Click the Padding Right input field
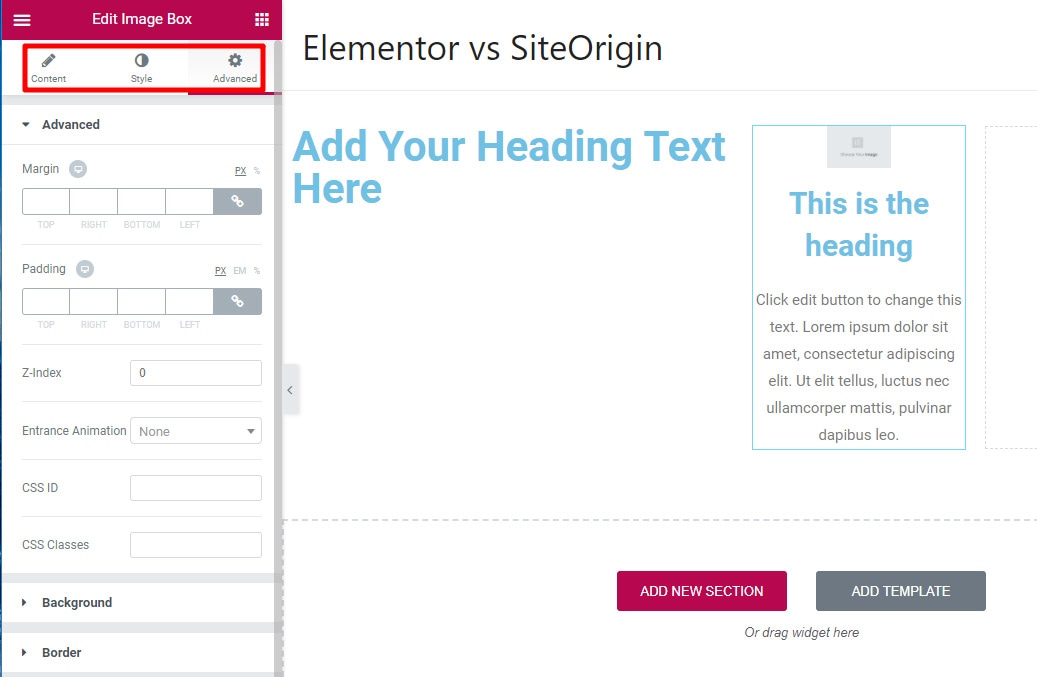 pyautogui.click(x=93, y=301)
